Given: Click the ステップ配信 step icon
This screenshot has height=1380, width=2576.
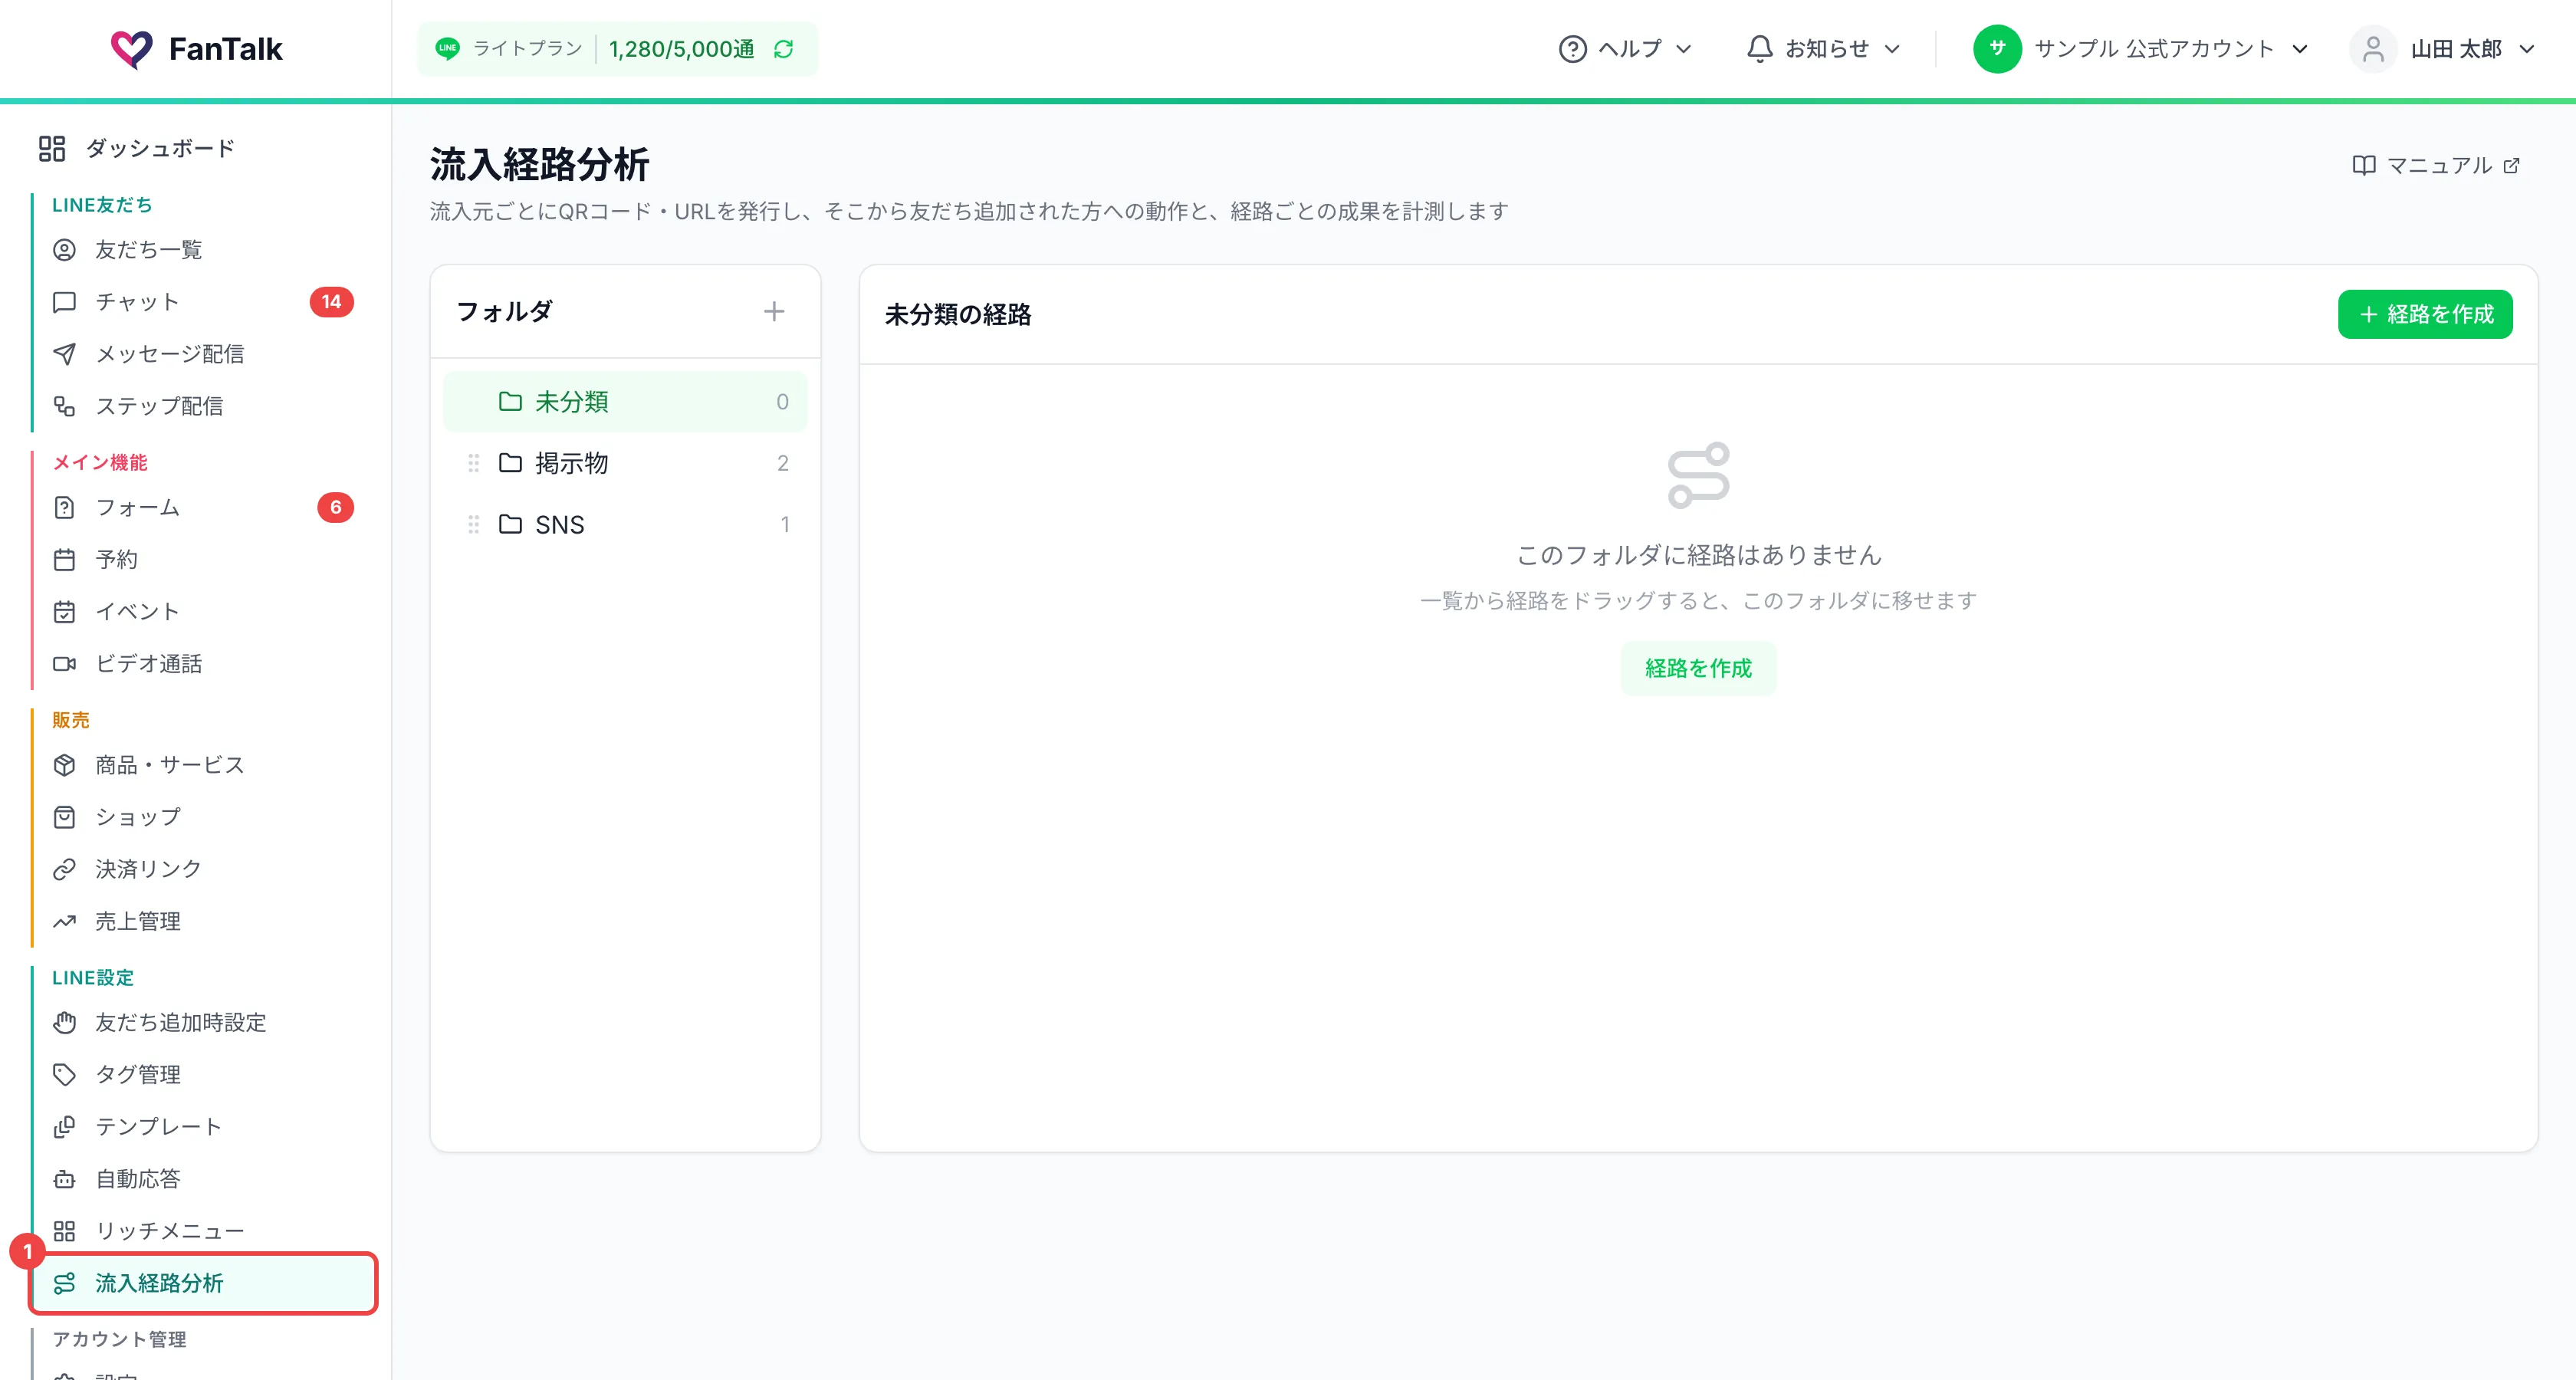Looking at the screenshot, I should tap(64, 406).
